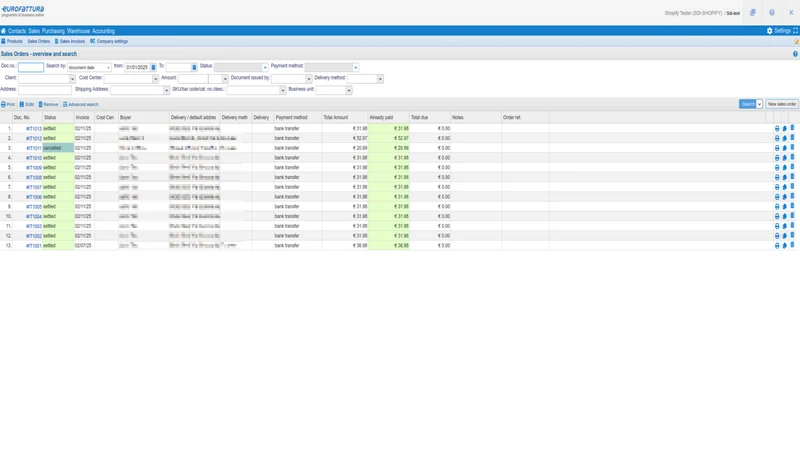Open Company settings in the submenu bar
Viewport: 800px width, 450px height.
coord(109,41)
